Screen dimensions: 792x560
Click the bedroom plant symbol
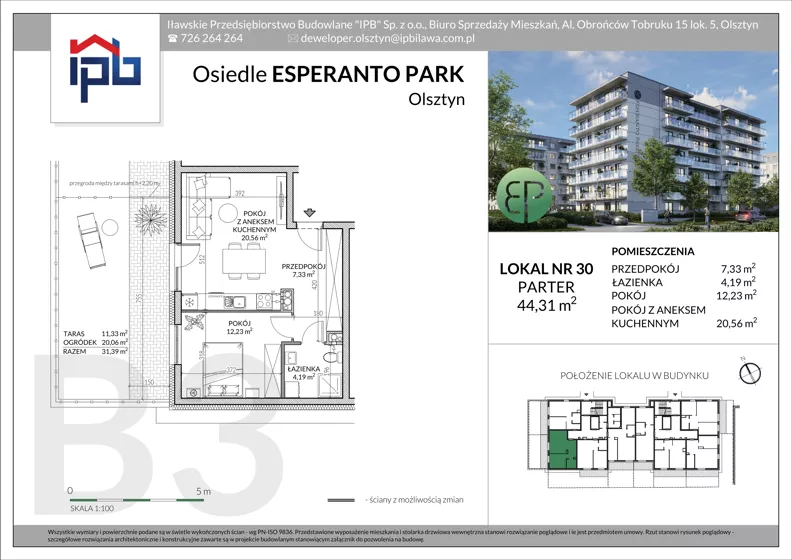[195, 322]
